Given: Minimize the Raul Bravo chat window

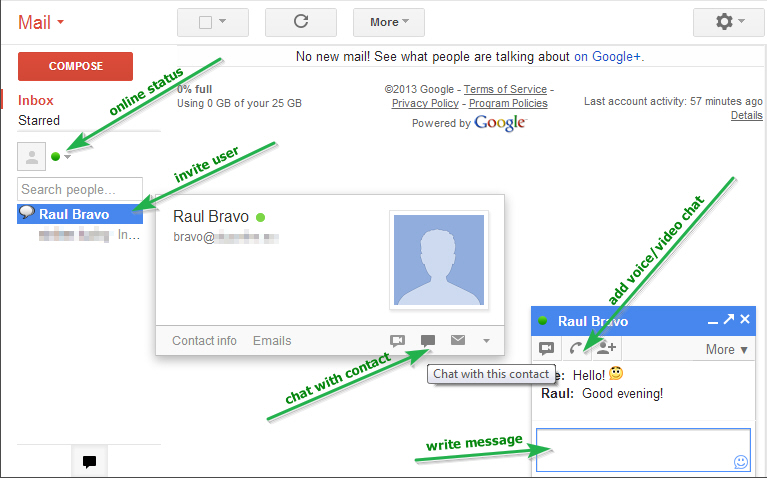Looking at the screenshot, I should tap(713, 321).
